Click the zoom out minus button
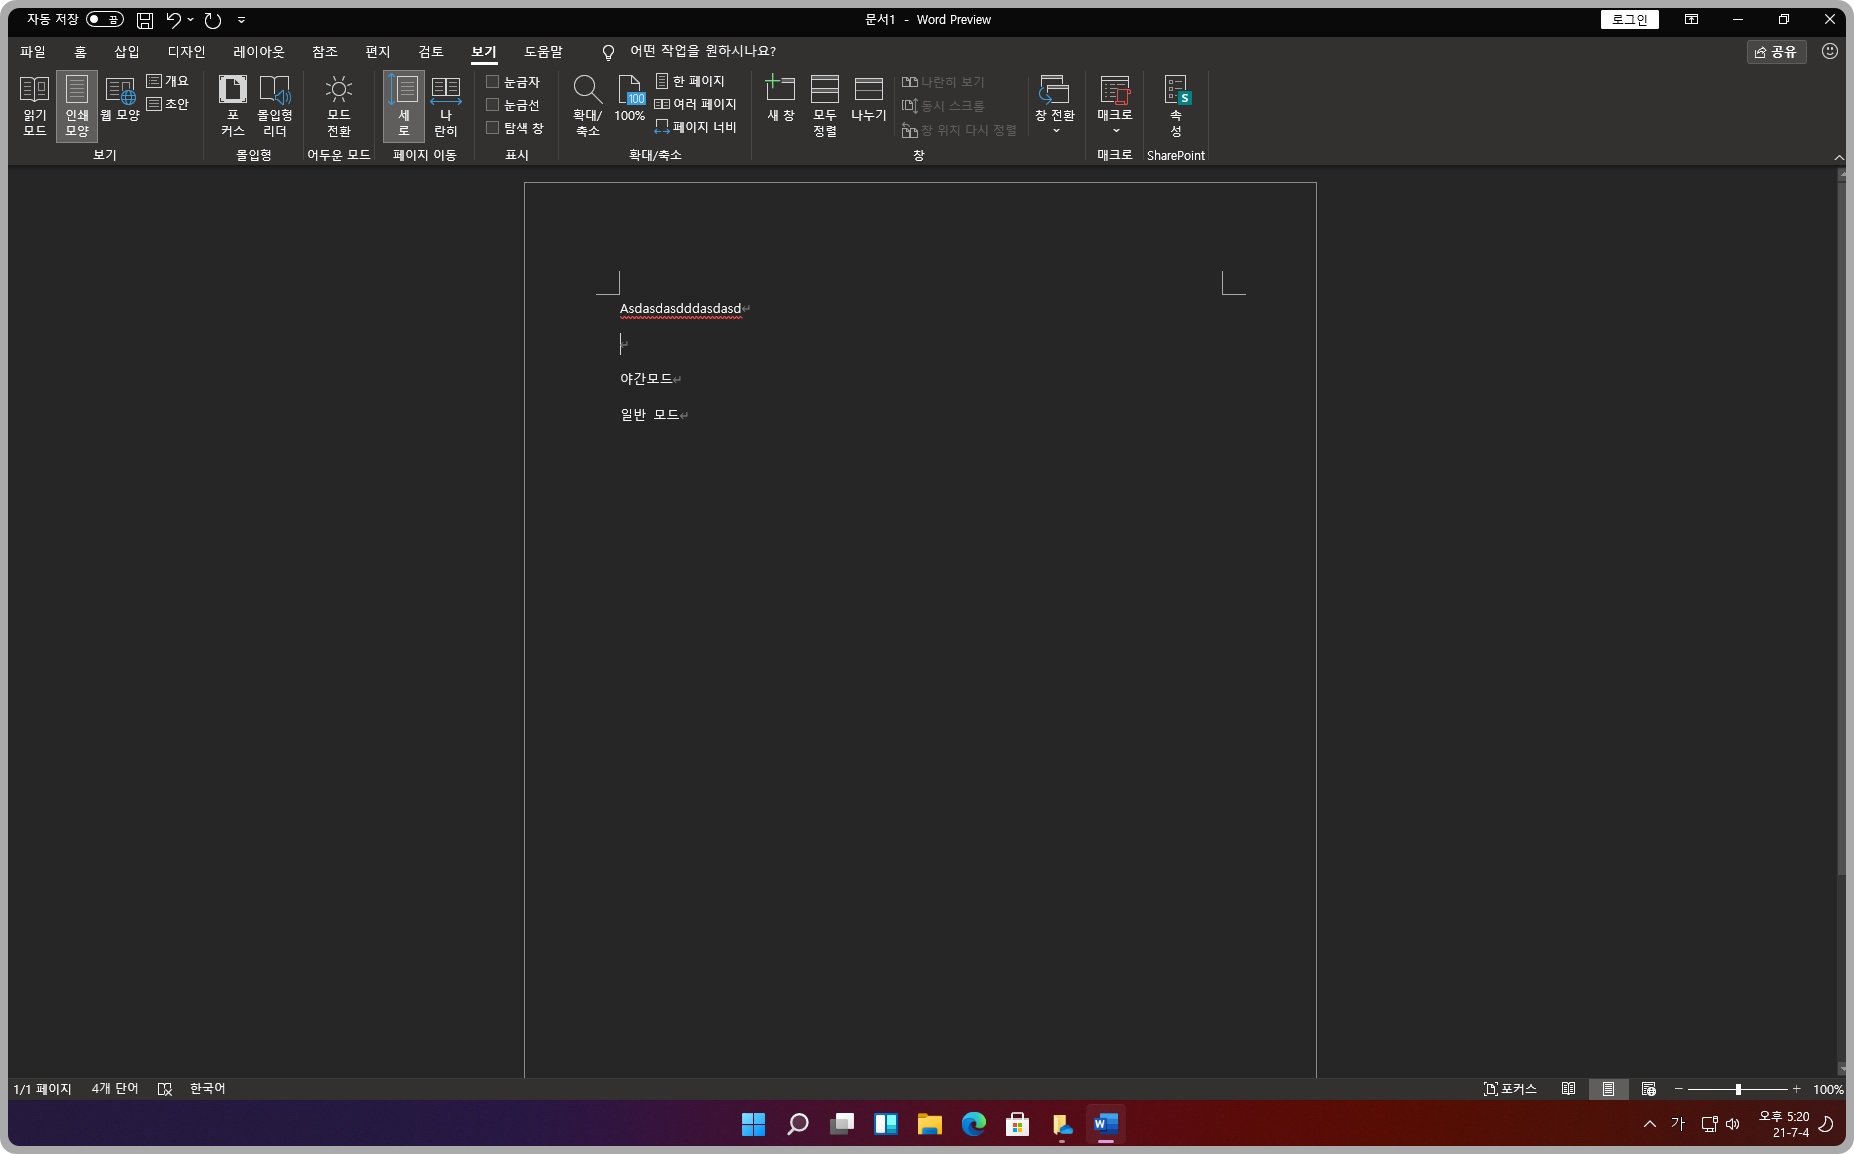Viewport: 1854px width, 1154px height. coord(1679,1089)
